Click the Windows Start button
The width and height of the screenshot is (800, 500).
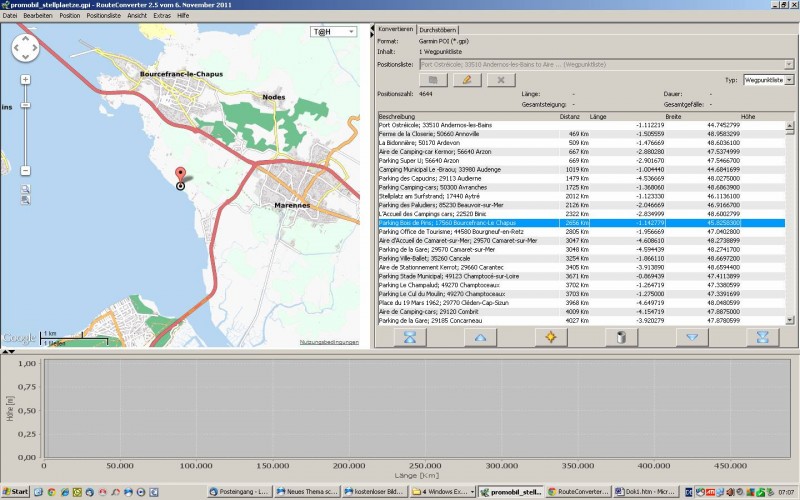[16, 492]
